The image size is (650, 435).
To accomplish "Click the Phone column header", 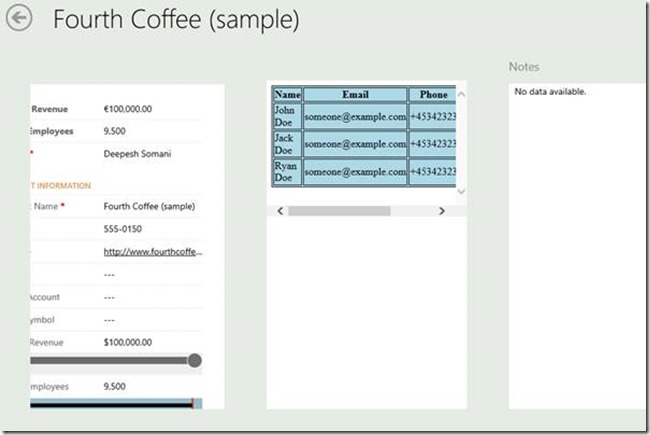I will [434, 95].
